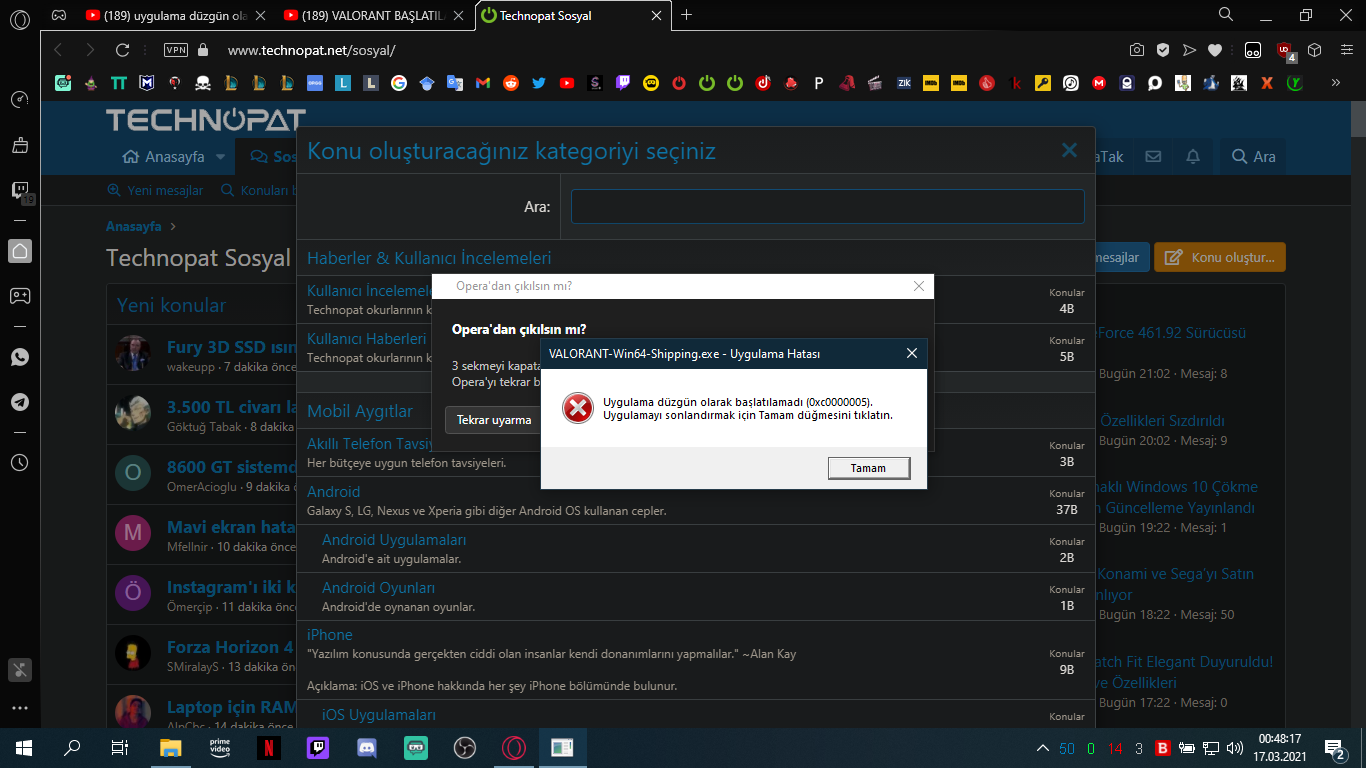Open the Android Oyunları subcategory
The image size is (1366, 768).
click(378, 588)
